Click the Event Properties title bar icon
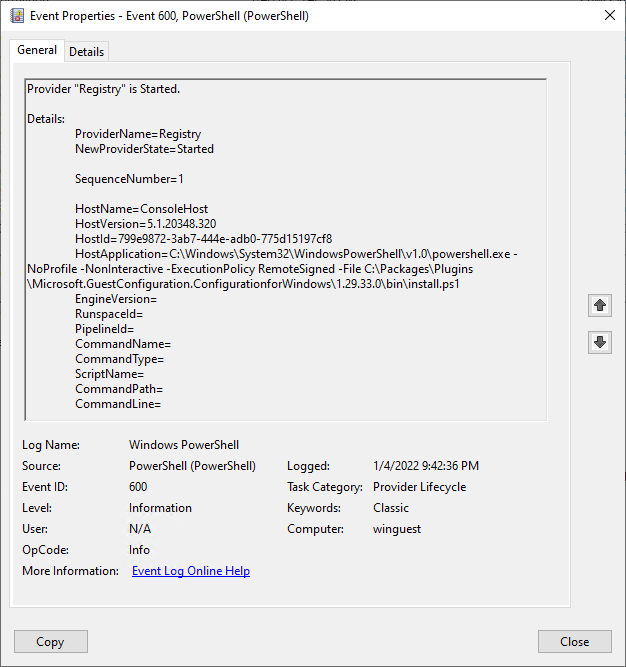626x667 pixels. pyautogui.click(x=17, y=16)
